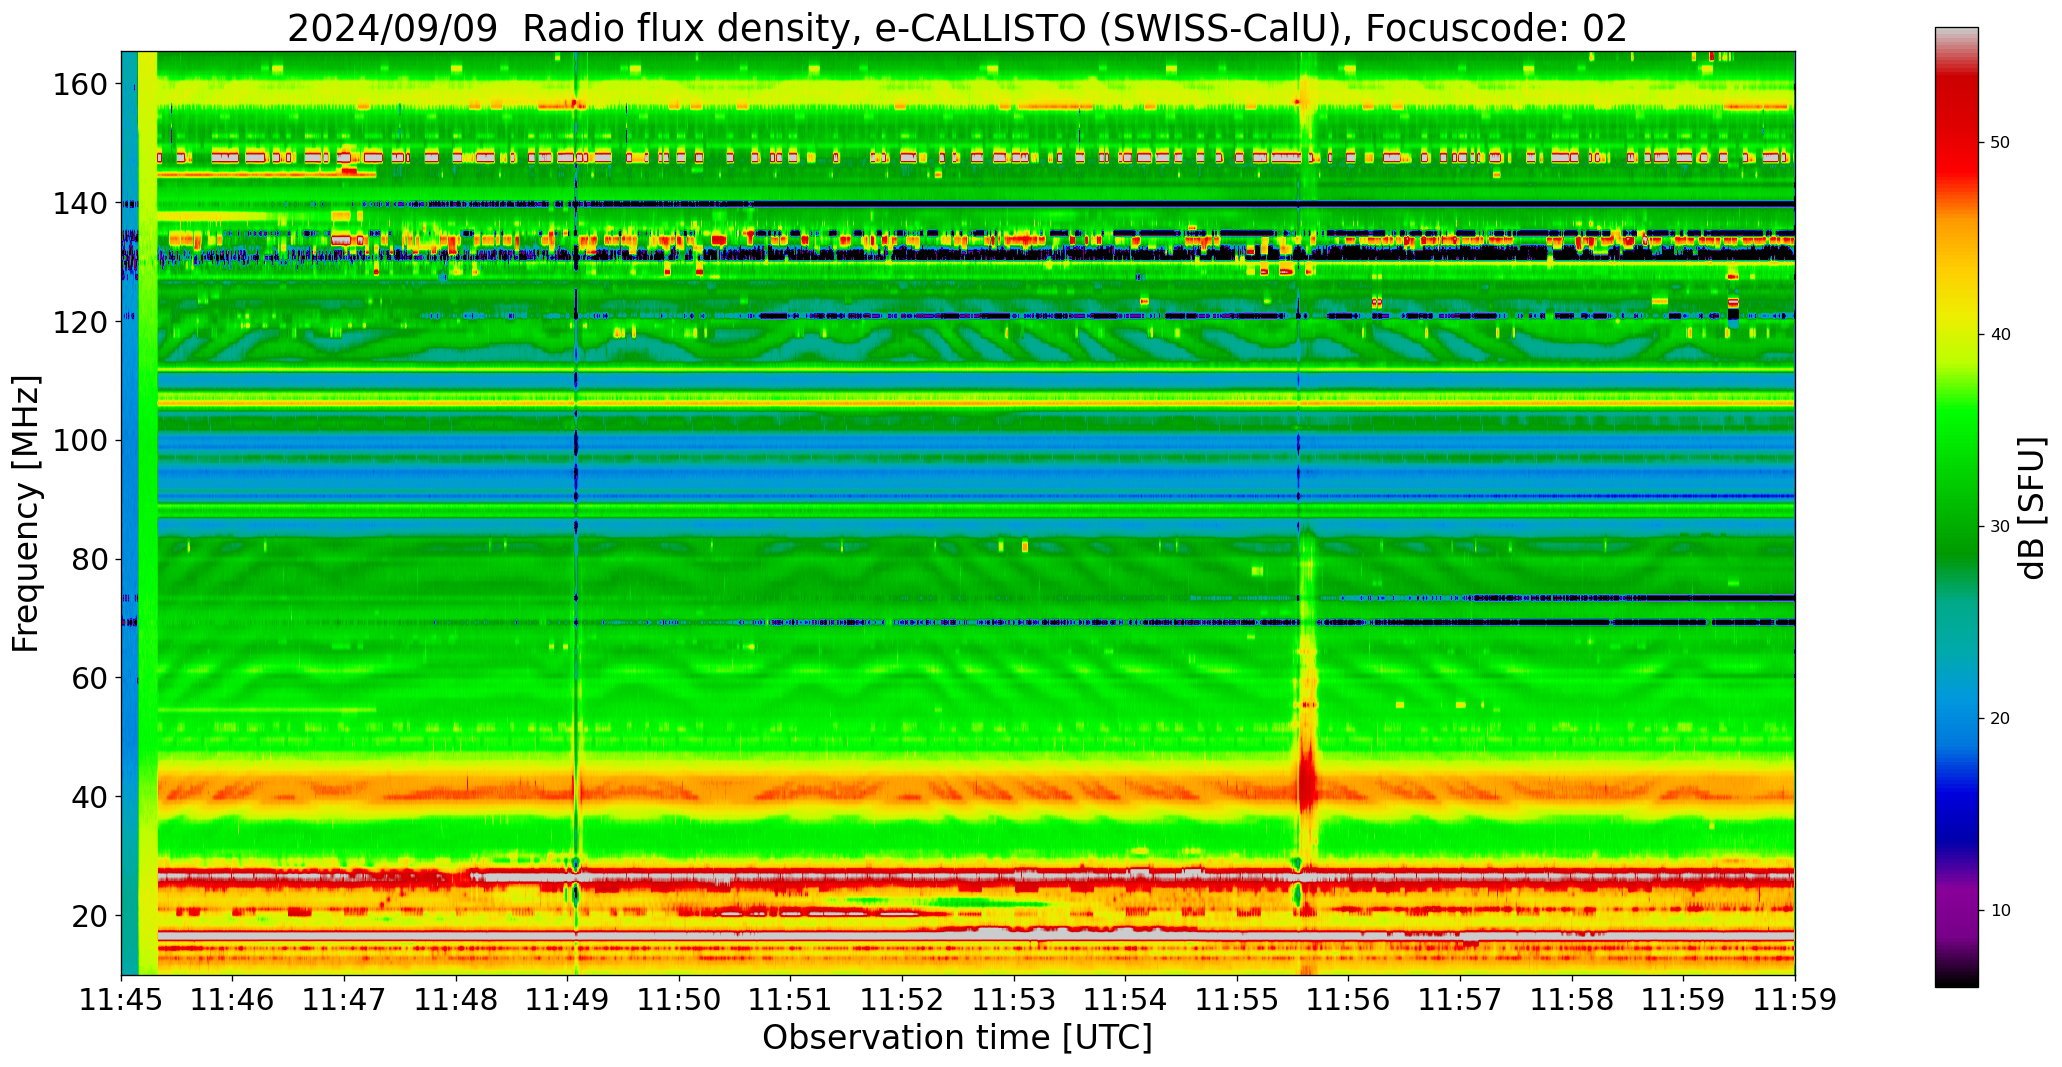Click the 'Observation time [UTC]' axis label
2062x1067 pixels.
point(957,1038)
